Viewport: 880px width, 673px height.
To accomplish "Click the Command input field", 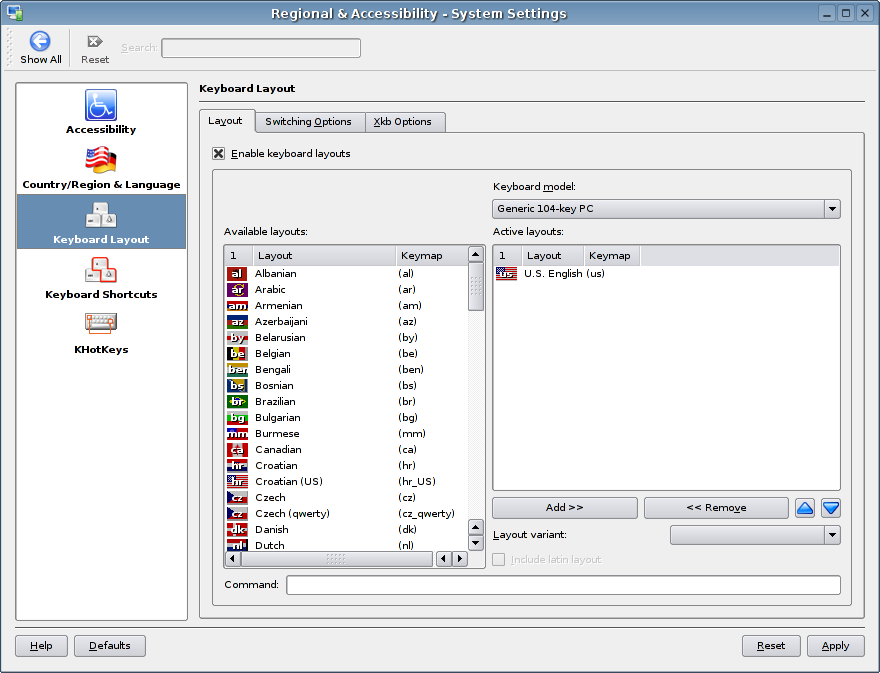I will click(x=563, y=585).
